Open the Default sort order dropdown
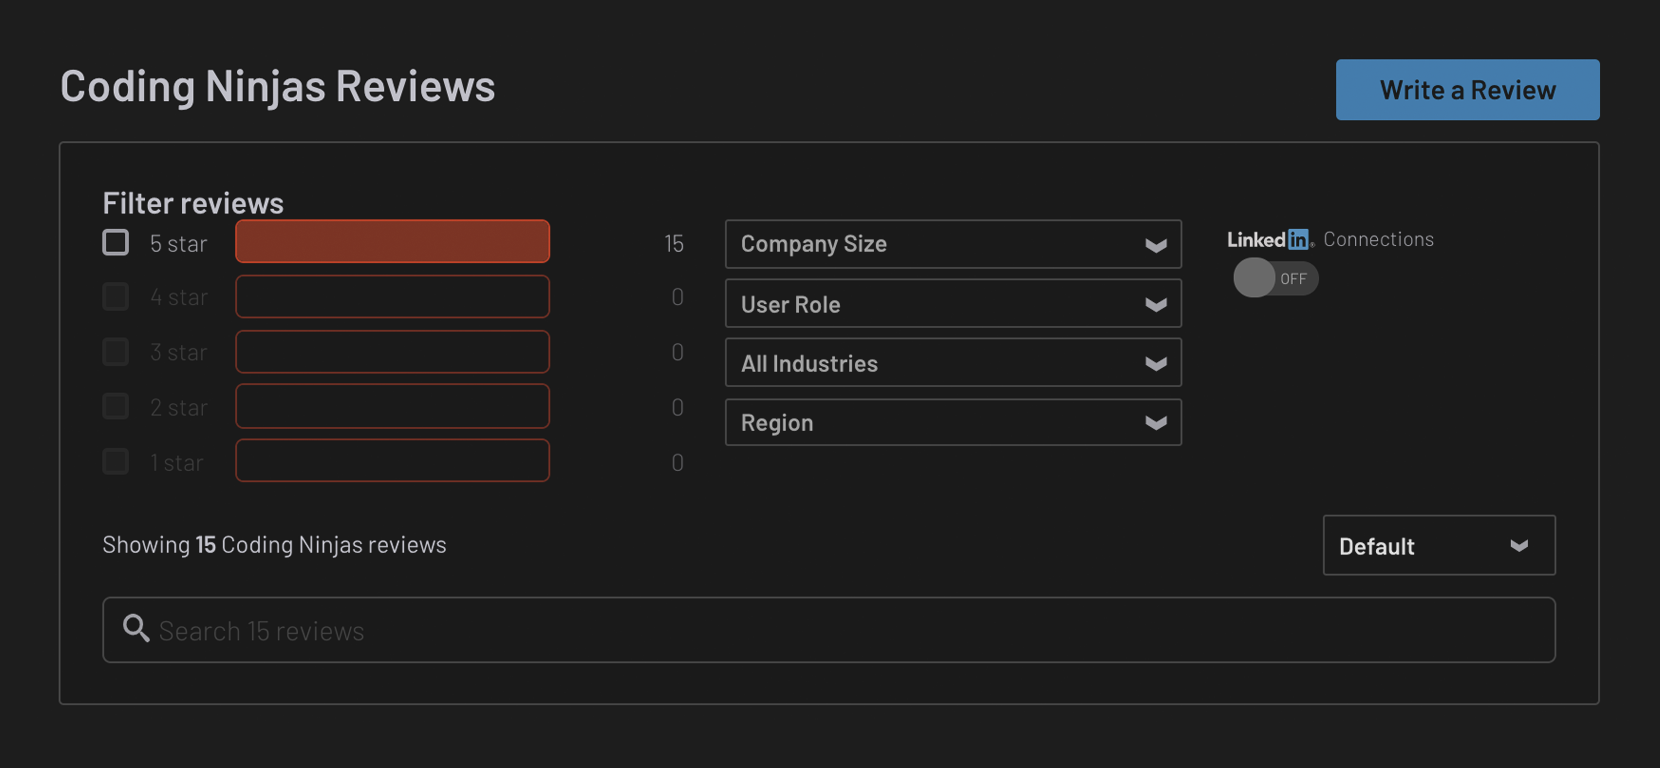 (1439, 545)
